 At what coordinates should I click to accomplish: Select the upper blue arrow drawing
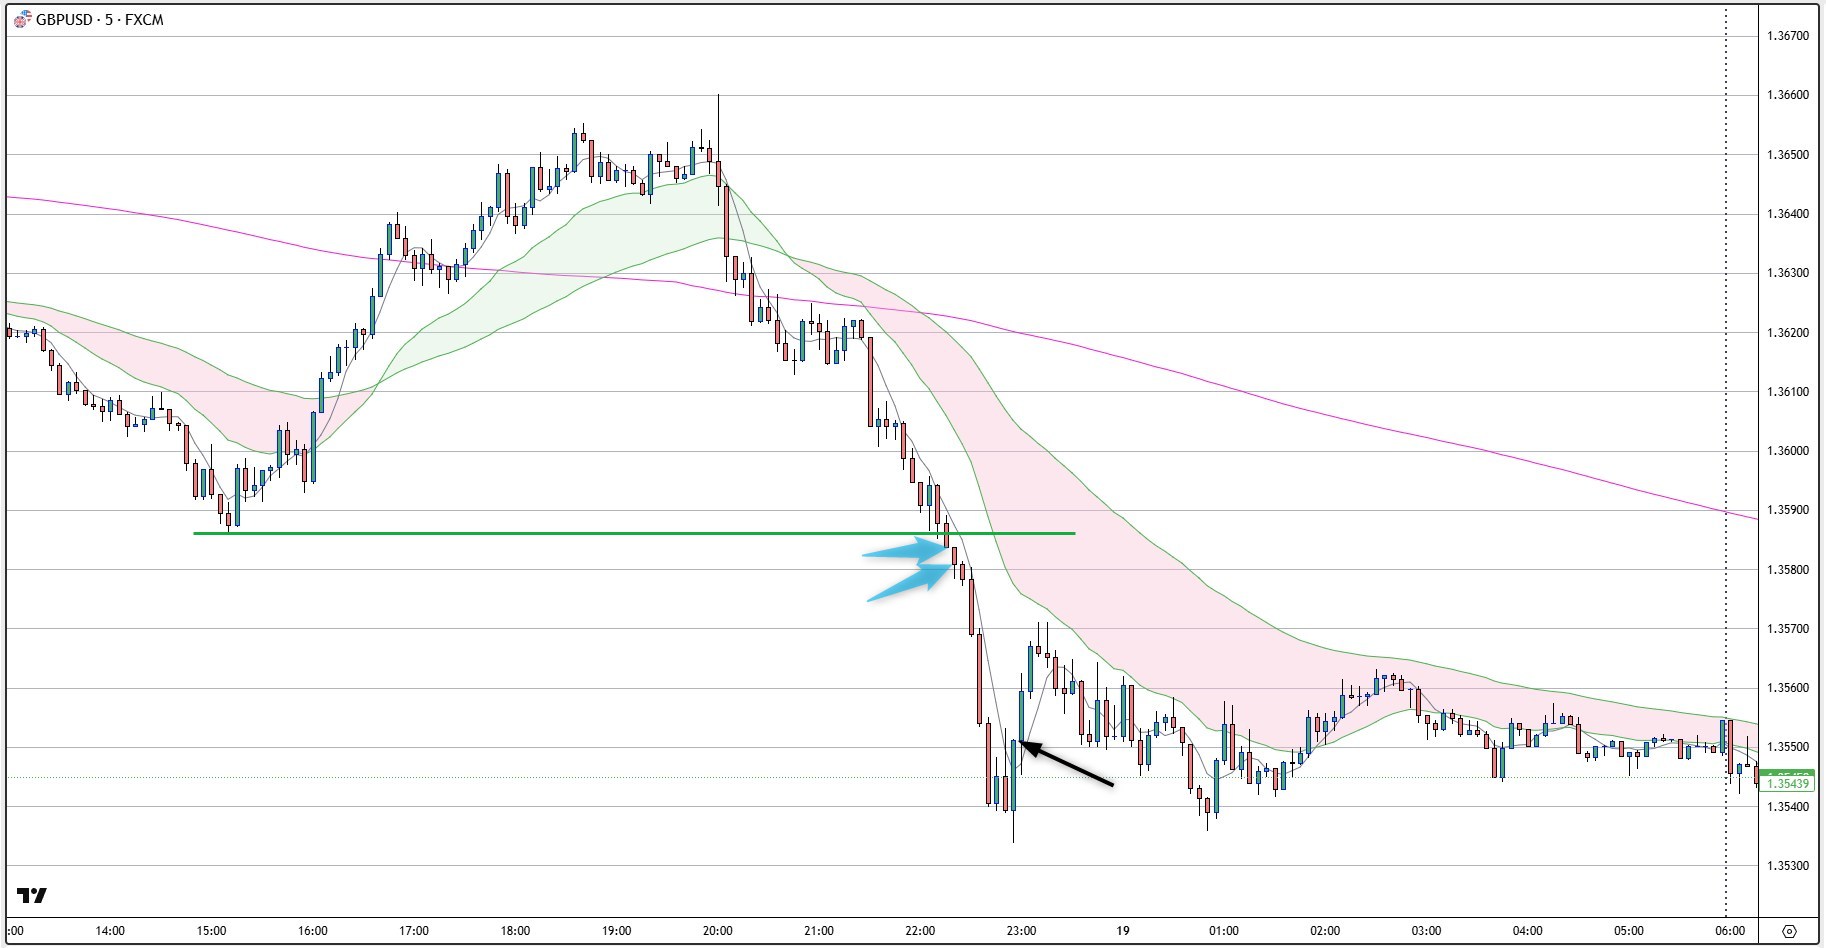point(906,550)
